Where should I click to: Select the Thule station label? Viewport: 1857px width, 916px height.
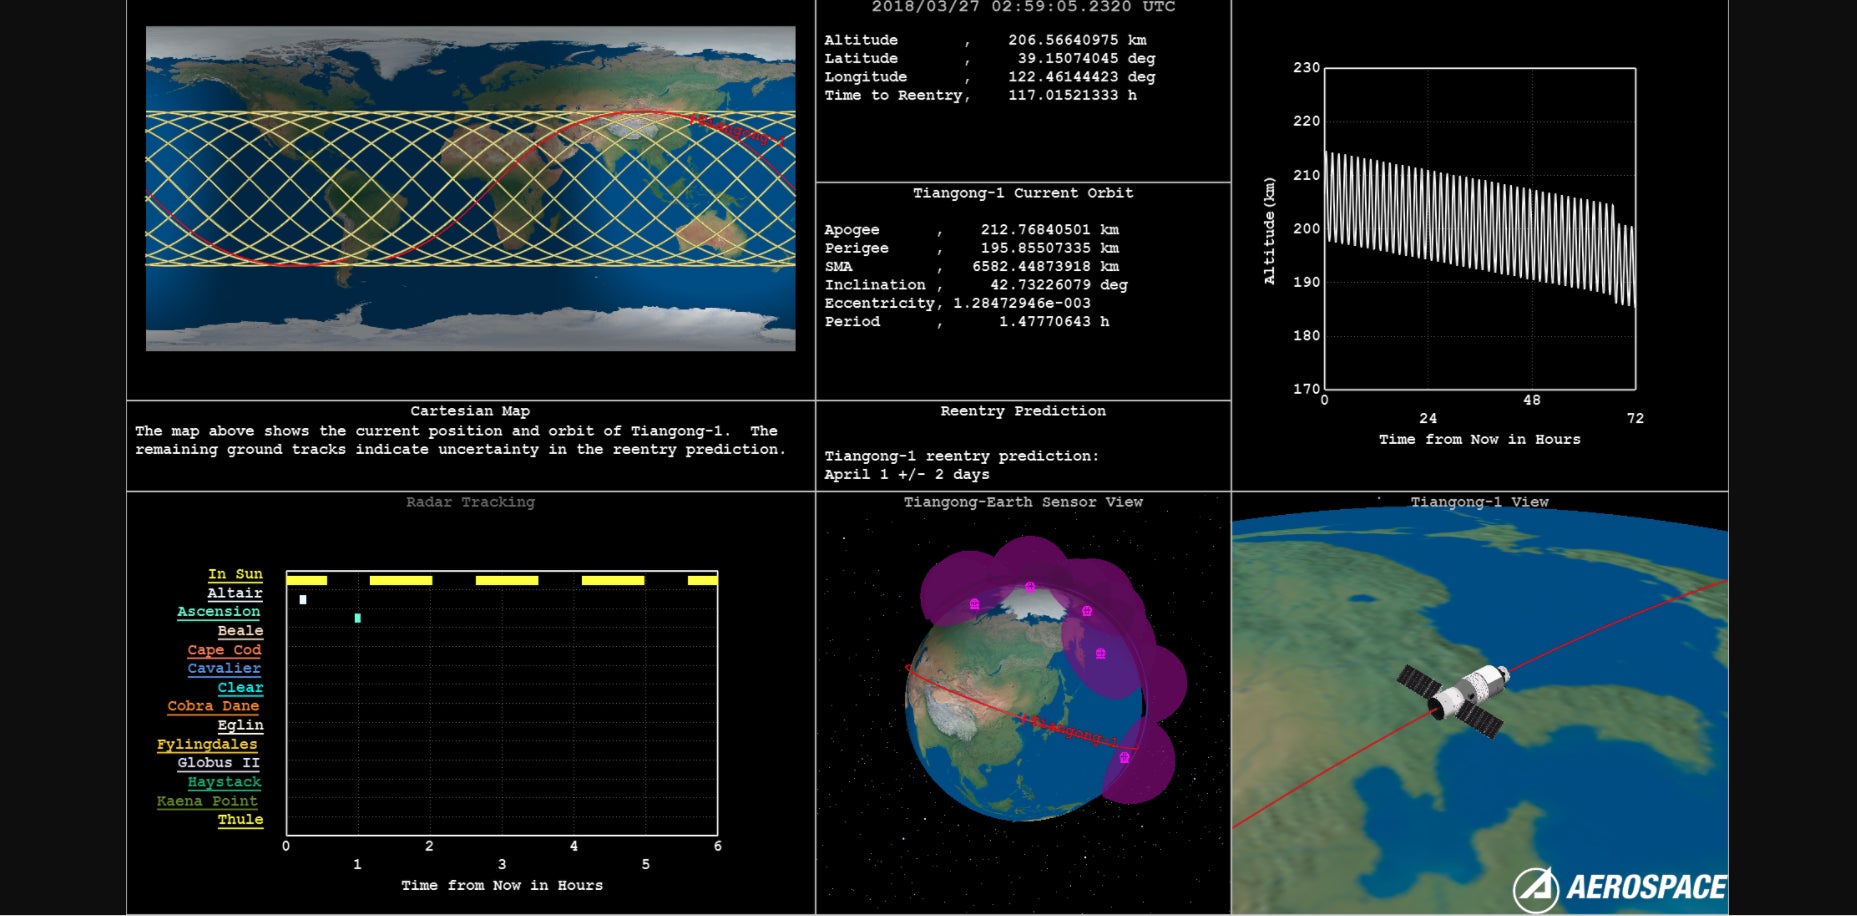point(240,820)
